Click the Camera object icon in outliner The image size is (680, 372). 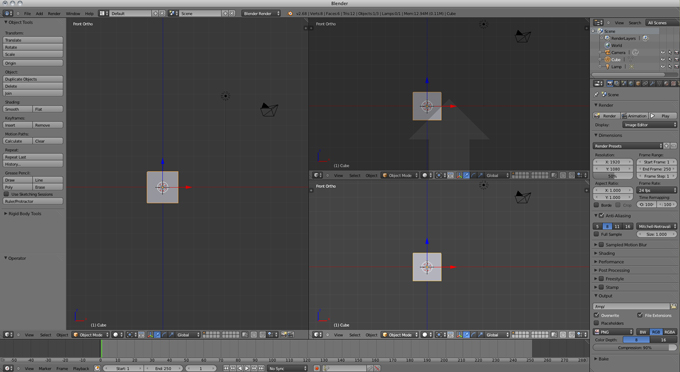click(x=608, y=52)
